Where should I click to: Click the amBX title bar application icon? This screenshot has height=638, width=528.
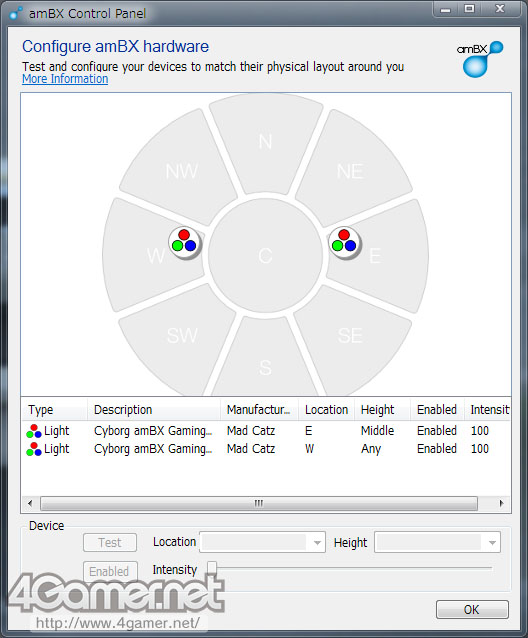pyautogui.click(x=16, y=13)
